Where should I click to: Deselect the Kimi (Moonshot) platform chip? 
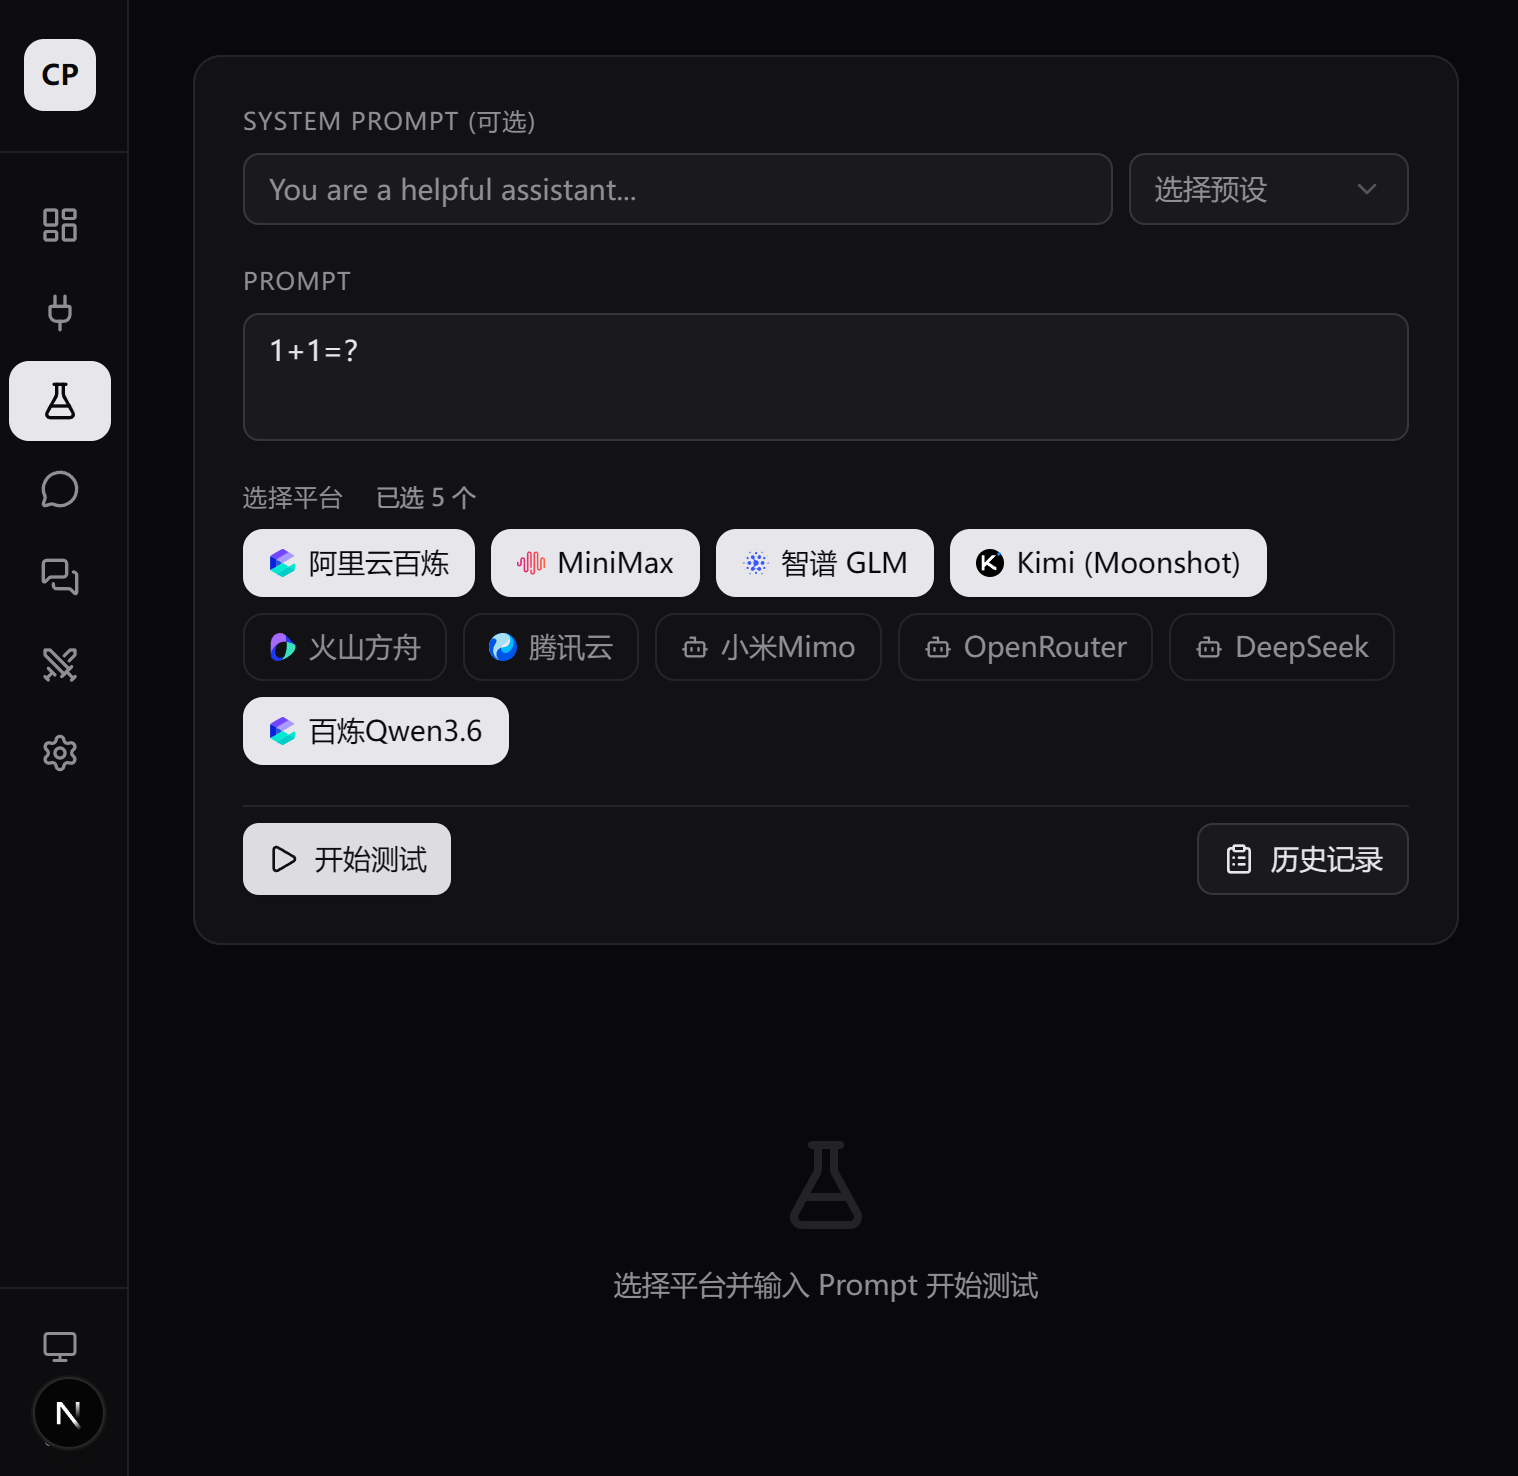[1108, 563]
